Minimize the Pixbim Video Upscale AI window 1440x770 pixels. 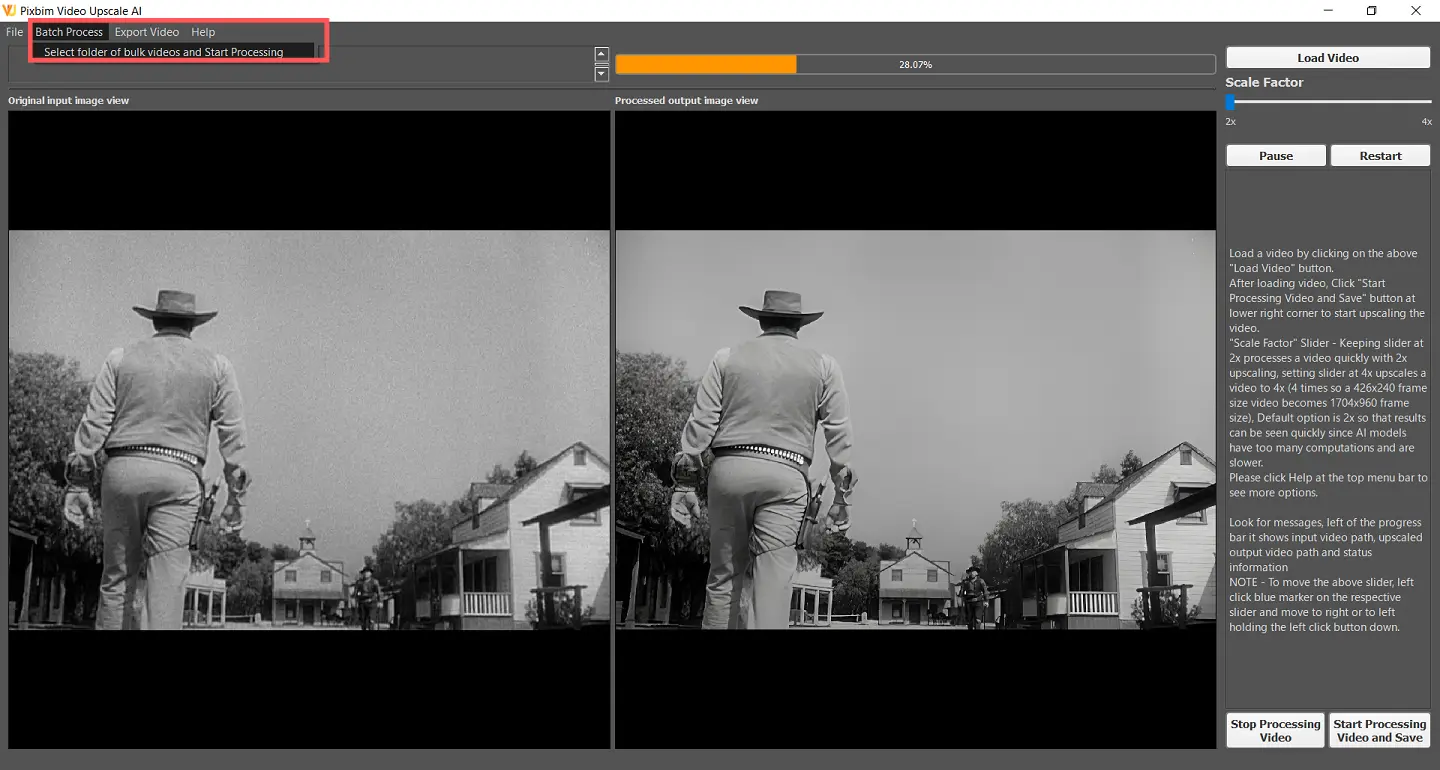click(1328, 10)
